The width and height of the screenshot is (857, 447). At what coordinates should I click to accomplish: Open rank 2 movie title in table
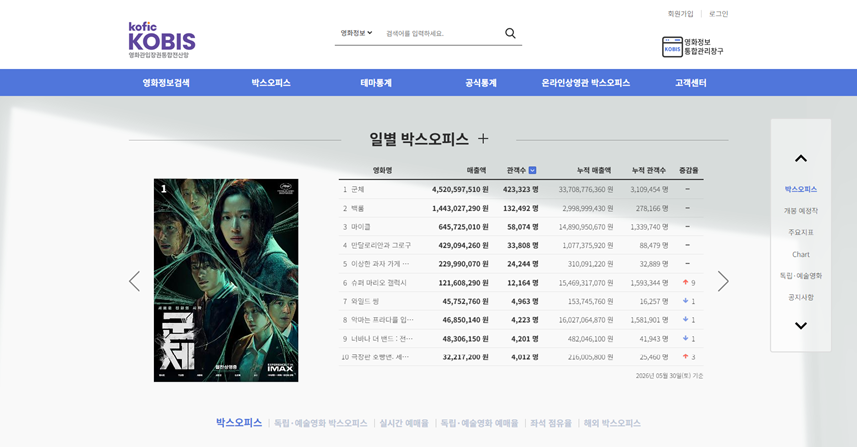[357, 208]
